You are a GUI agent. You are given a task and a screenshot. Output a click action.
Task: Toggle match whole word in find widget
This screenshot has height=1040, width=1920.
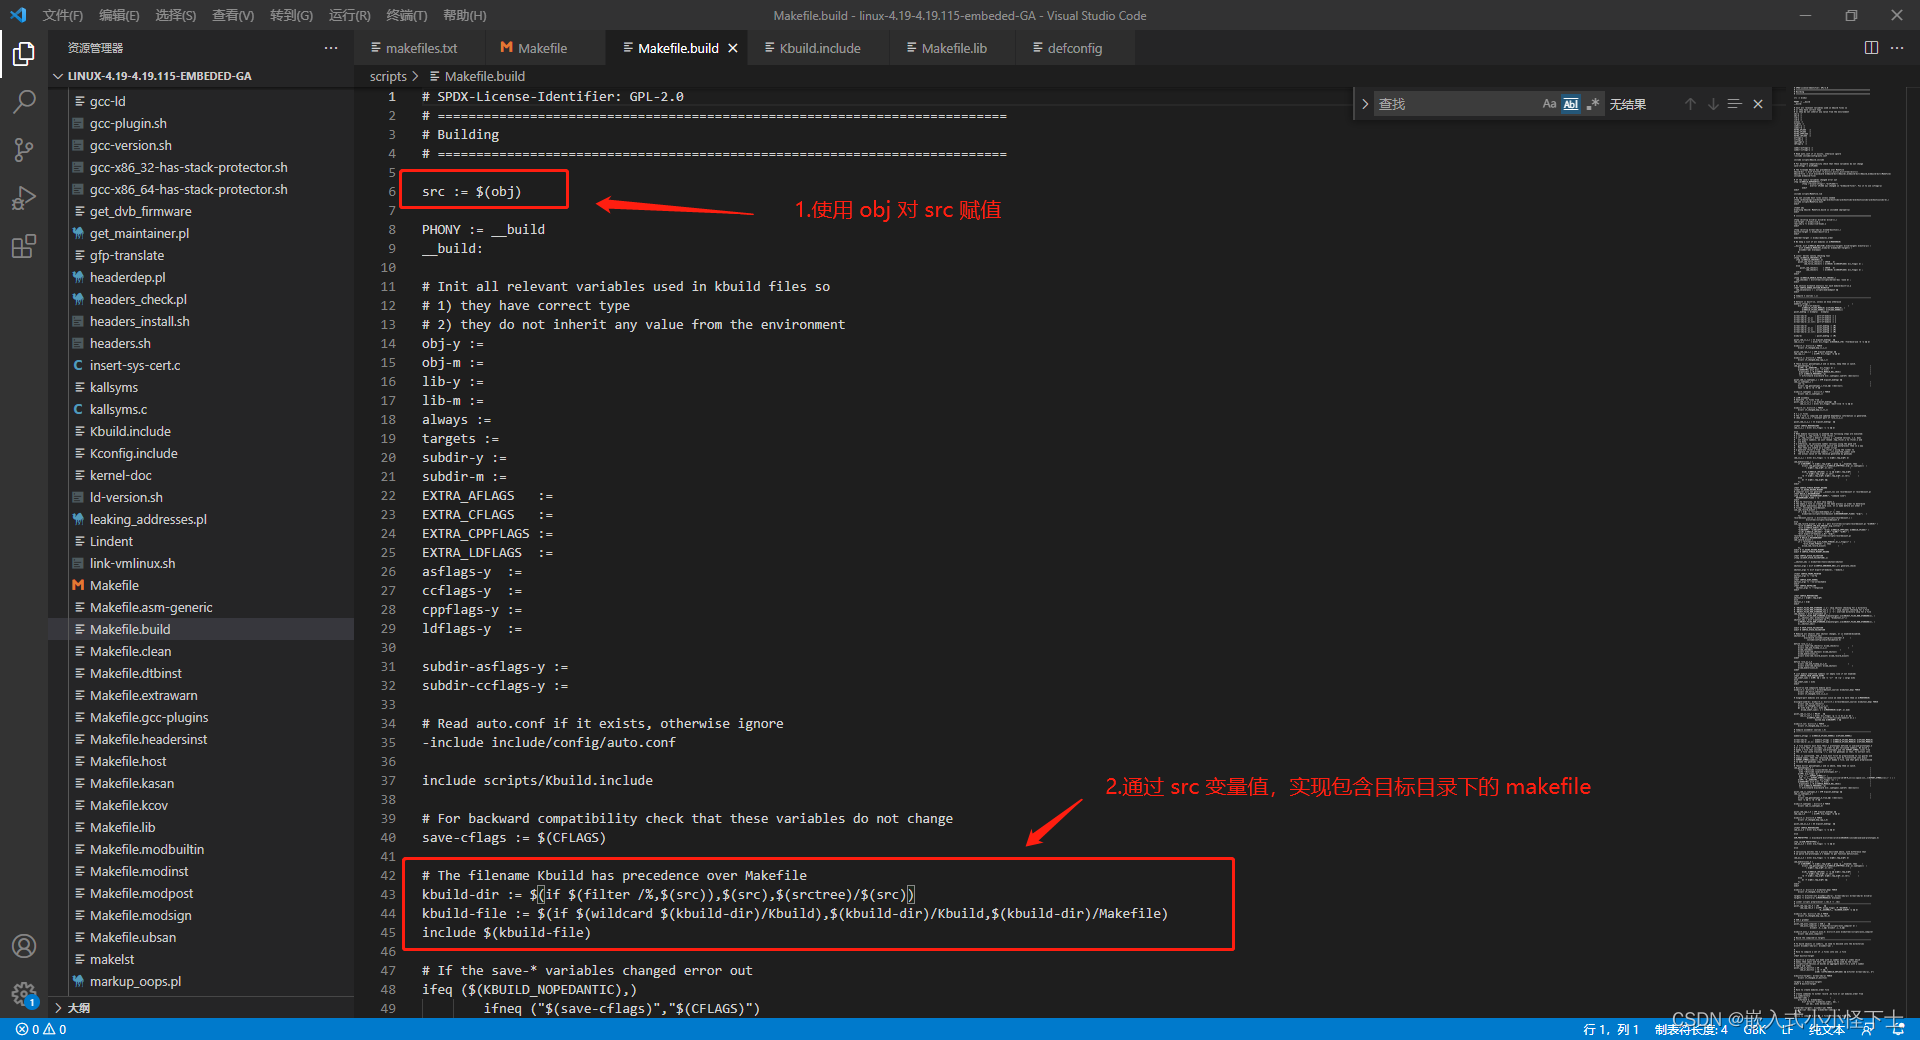tap(1571, 104)
